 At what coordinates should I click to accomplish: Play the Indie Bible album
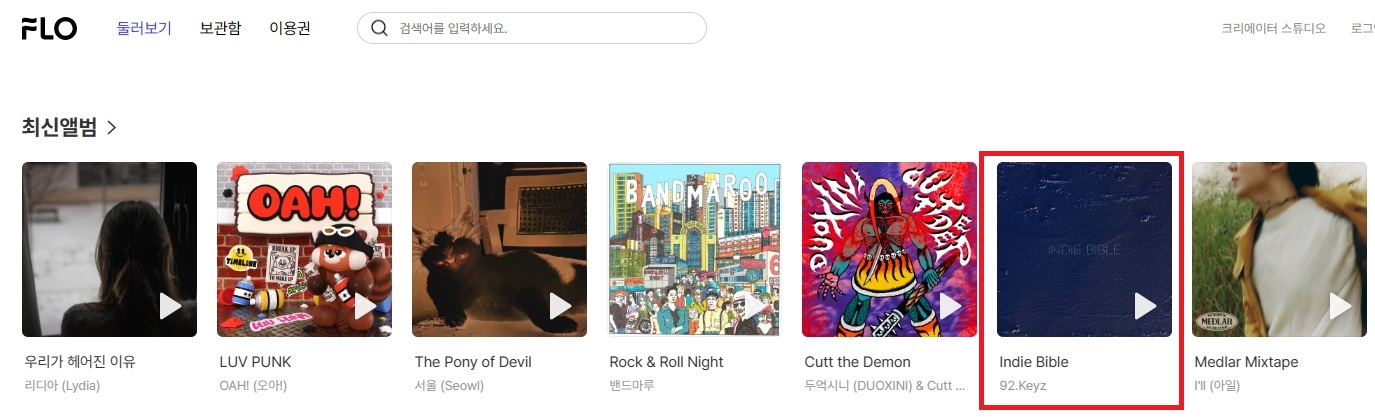[1146, 306]
